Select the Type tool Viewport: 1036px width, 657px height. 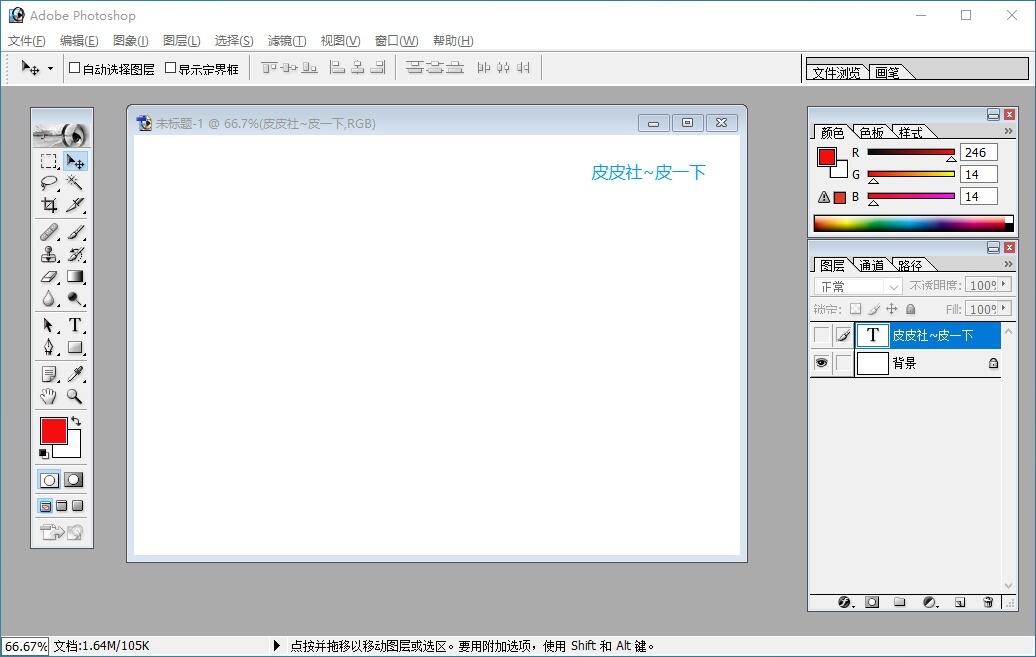[x=75, y=325]
